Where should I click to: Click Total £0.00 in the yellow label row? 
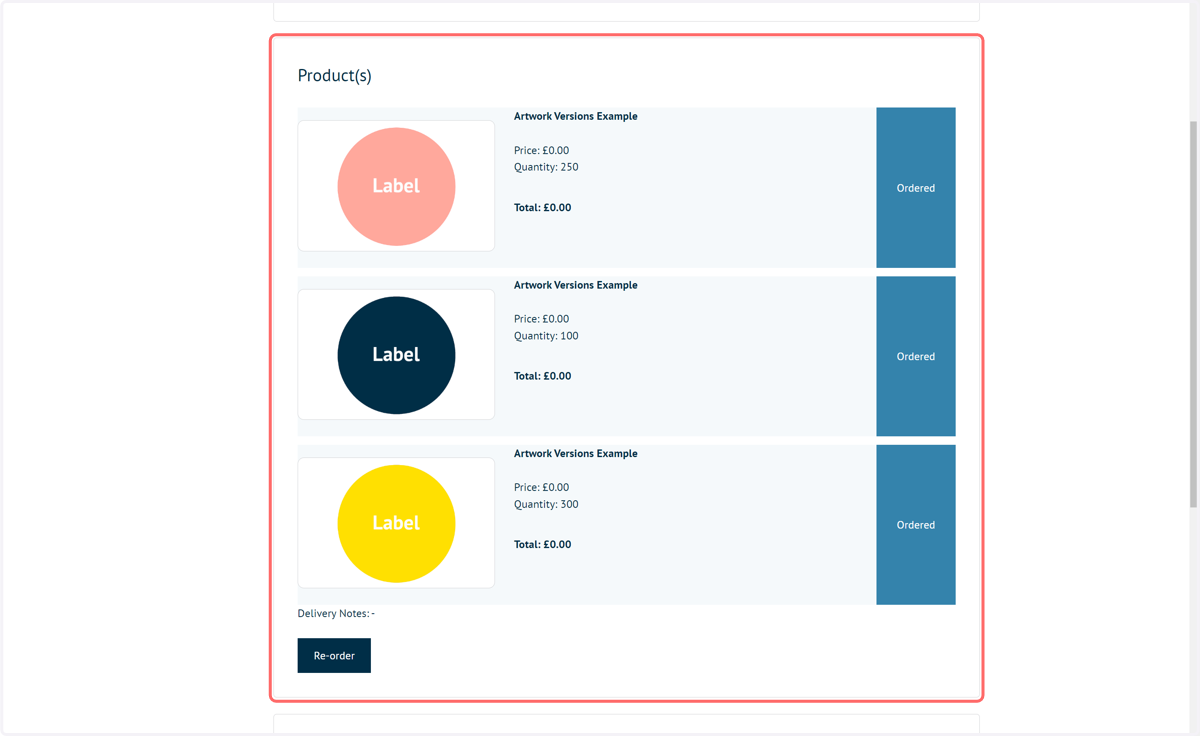(x=543, y=545)
